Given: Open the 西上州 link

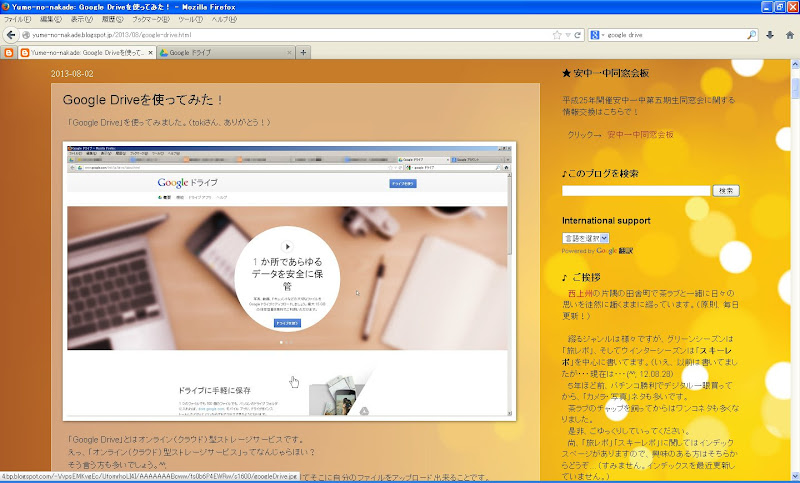Looking at the screenshot, I should pyautogui.click(x=580, y=293).
